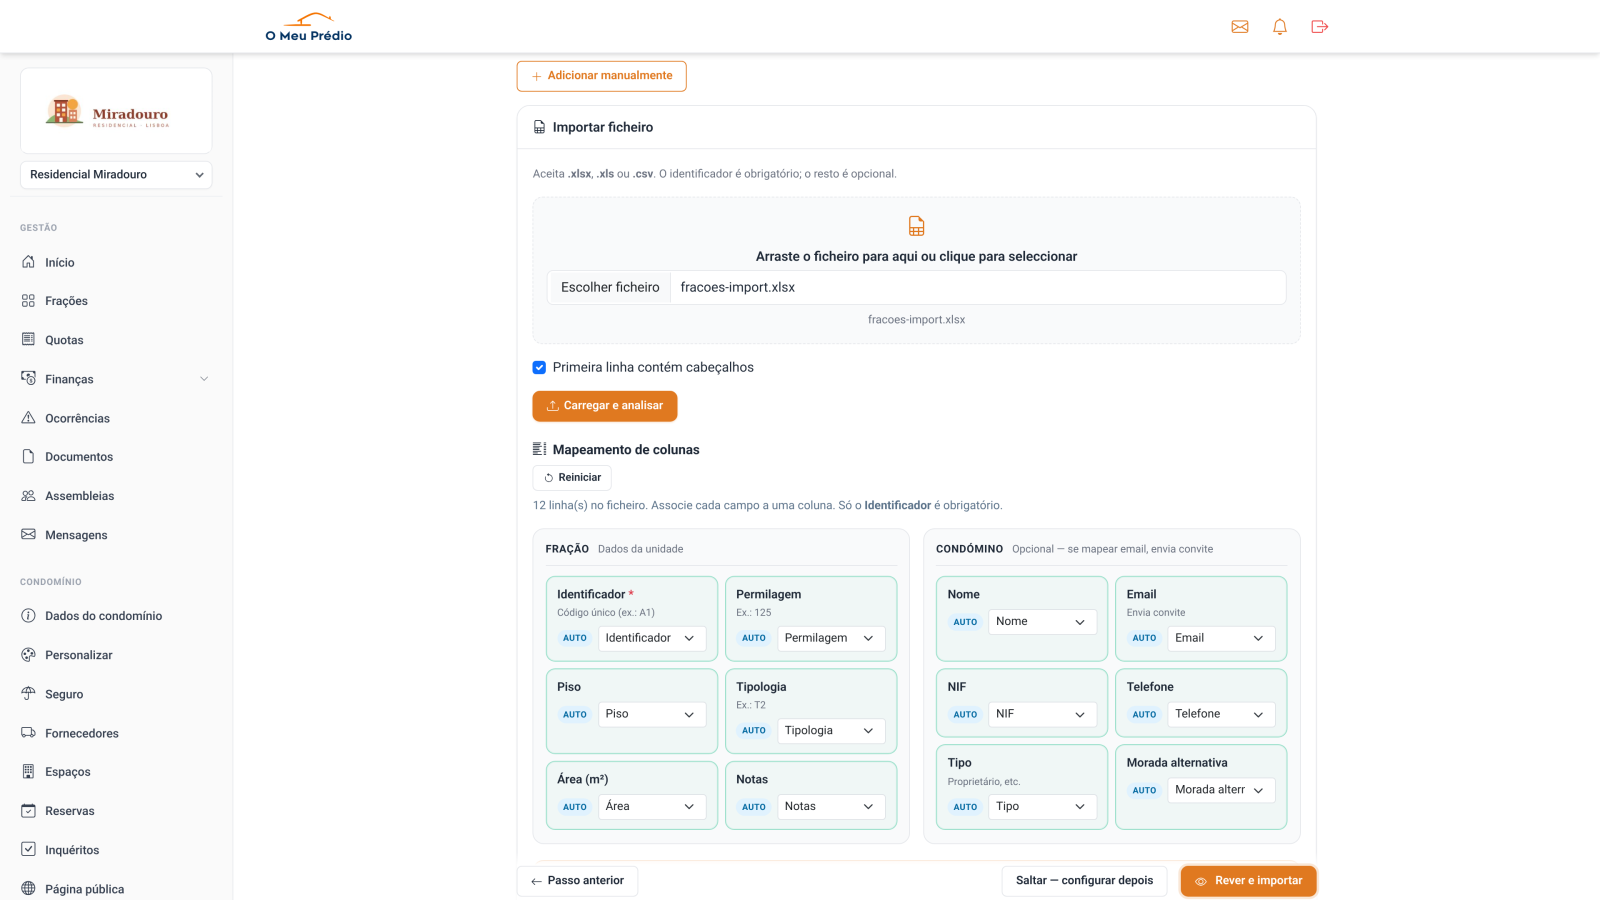Click Passo anterior button
1600x900 pixels.
pos(577,881)
